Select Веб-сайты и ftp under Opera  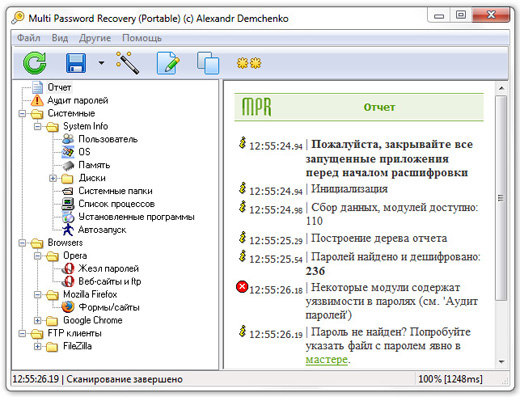click(109, 281)
